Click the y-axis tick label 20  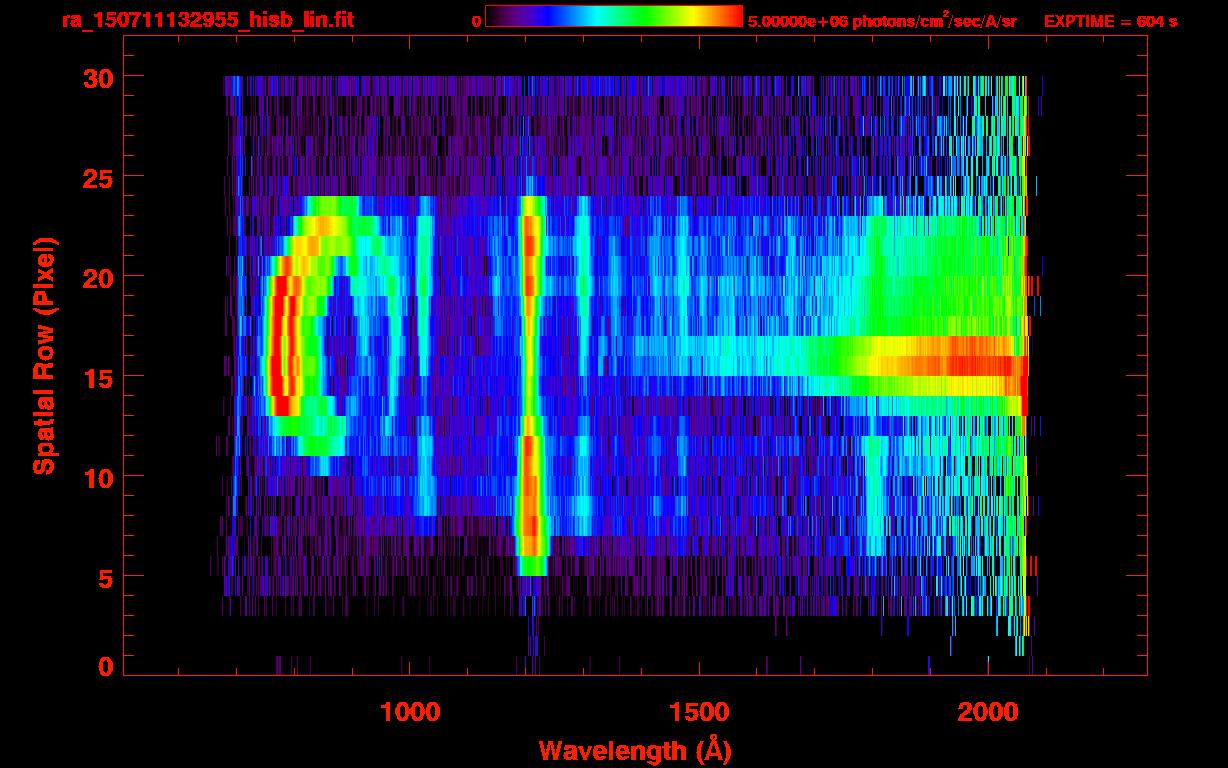click(96, 277)
